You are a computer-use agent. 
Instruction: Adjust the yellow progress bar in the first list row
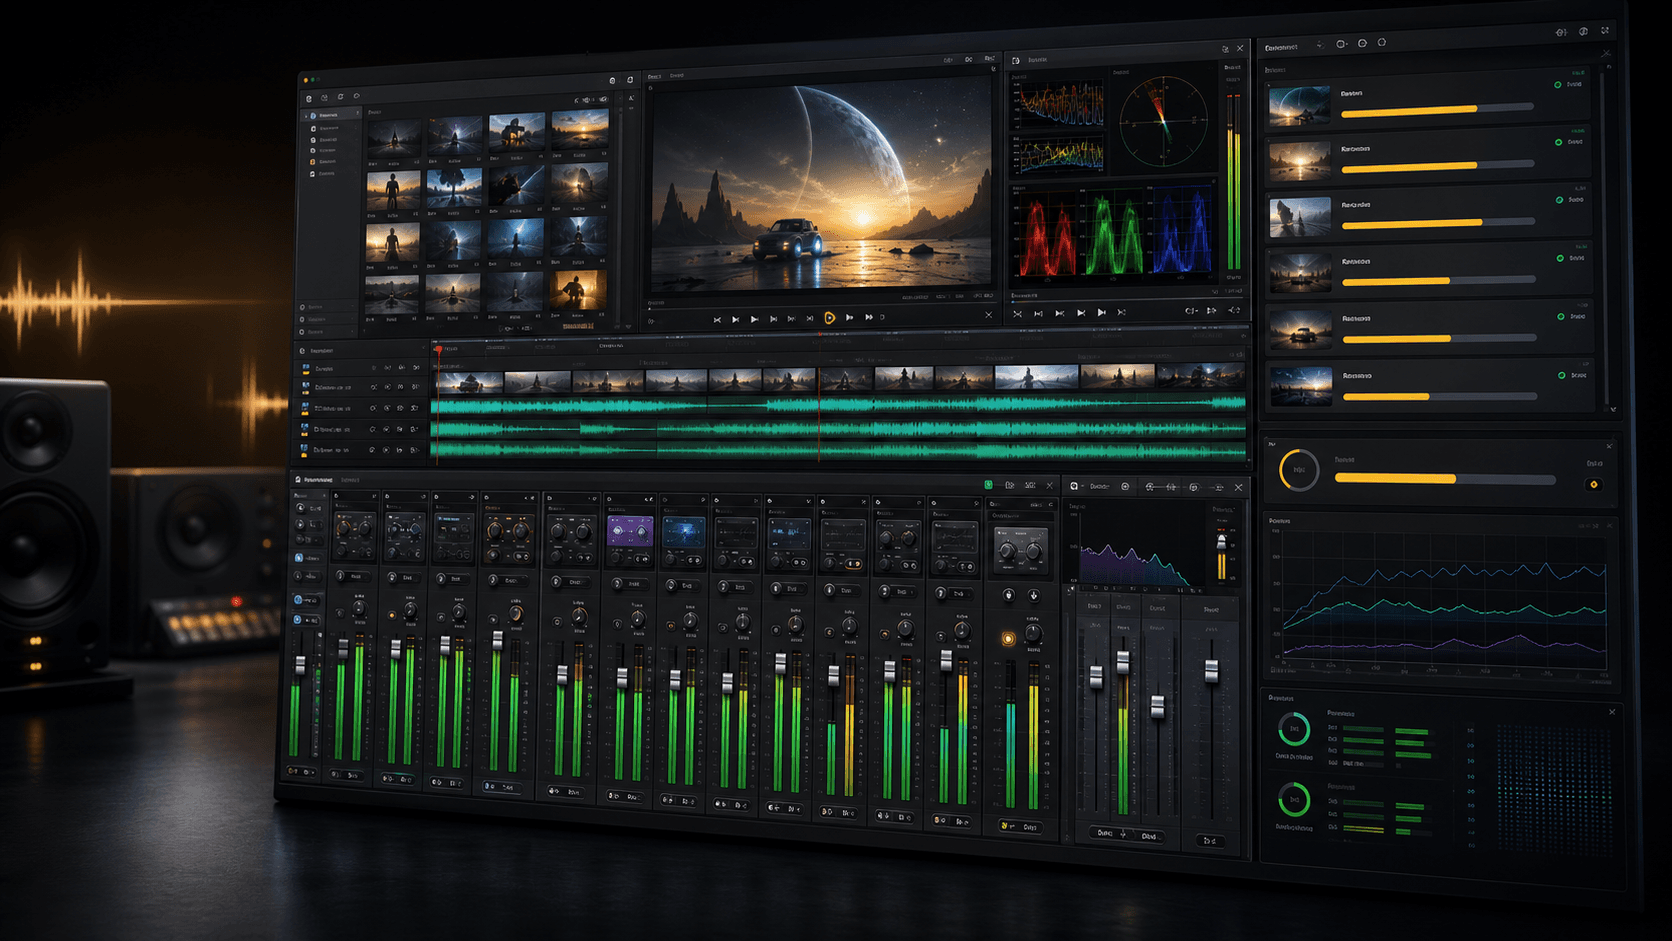[1437, 108]
